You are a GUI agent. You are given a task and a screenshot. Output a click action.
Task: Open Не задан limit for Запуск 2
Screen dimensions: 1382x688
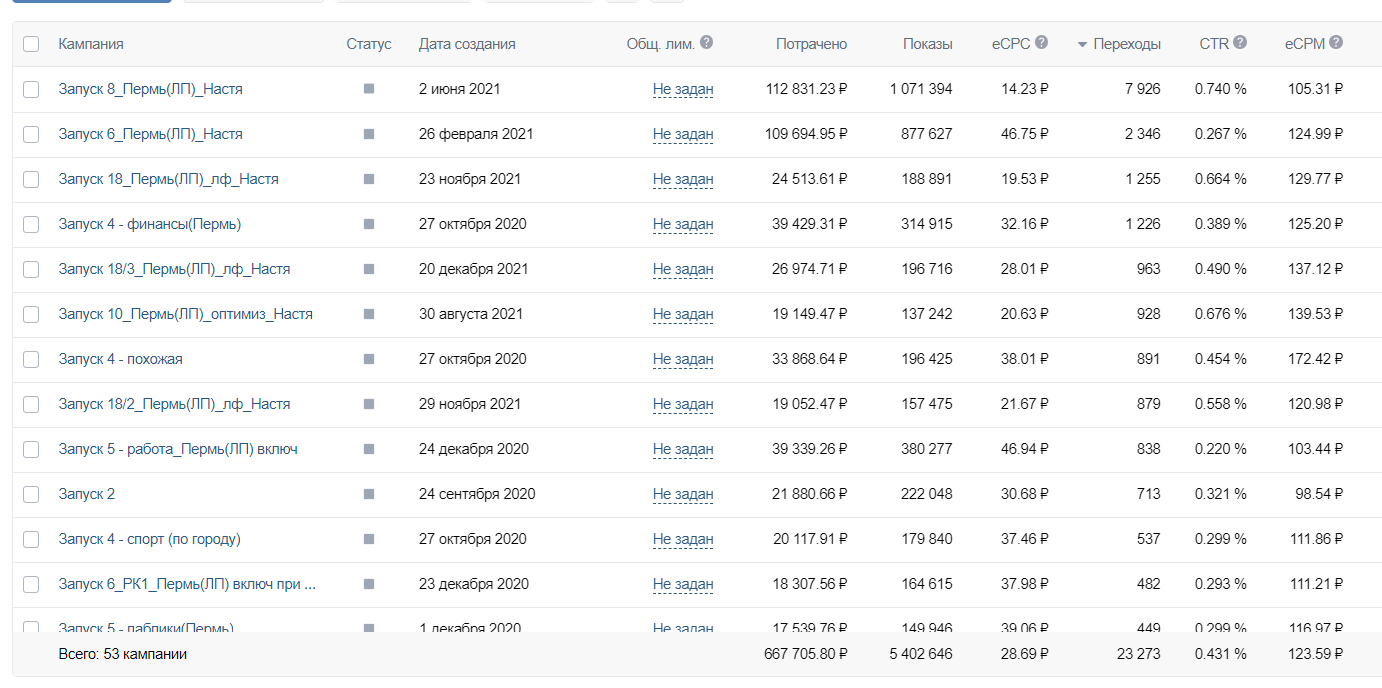click(x=683, y=494)
